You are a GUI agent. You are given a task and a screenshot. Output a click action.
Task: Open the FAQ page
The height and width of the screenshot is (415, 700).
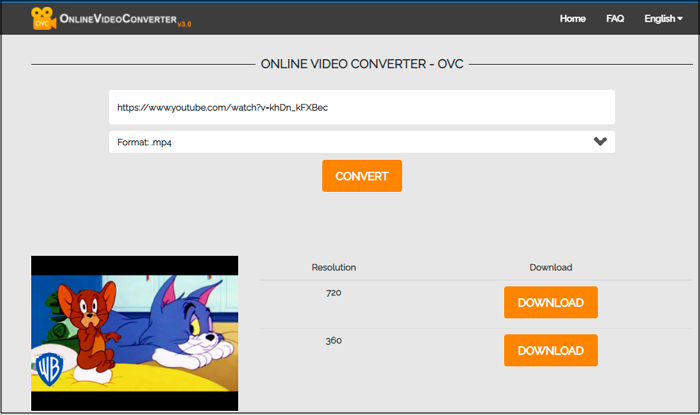tap(615, 18)
